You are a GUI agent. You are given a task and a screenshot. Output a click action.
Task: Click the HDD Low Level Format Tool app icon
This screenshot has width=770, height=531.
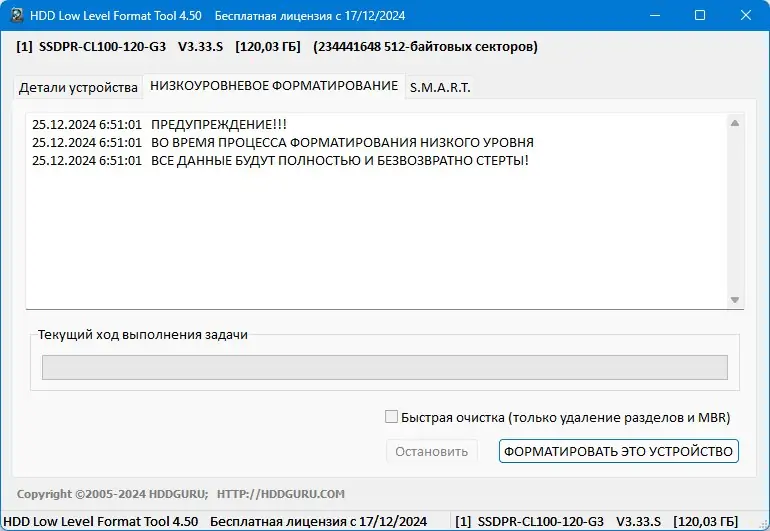pos(17,15)
